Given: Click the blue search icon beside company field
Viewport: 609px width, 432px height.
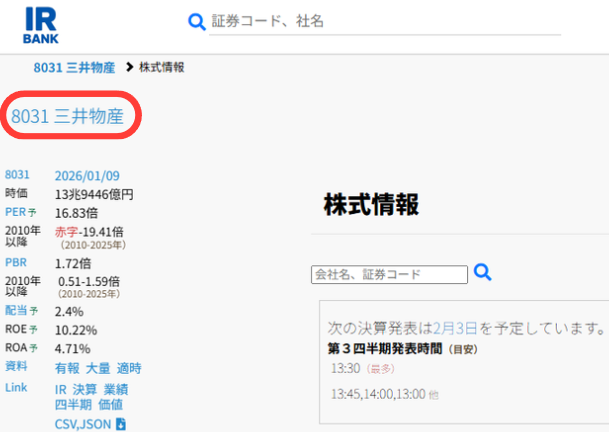Looking at the screenshot, I should click(483, 272).
